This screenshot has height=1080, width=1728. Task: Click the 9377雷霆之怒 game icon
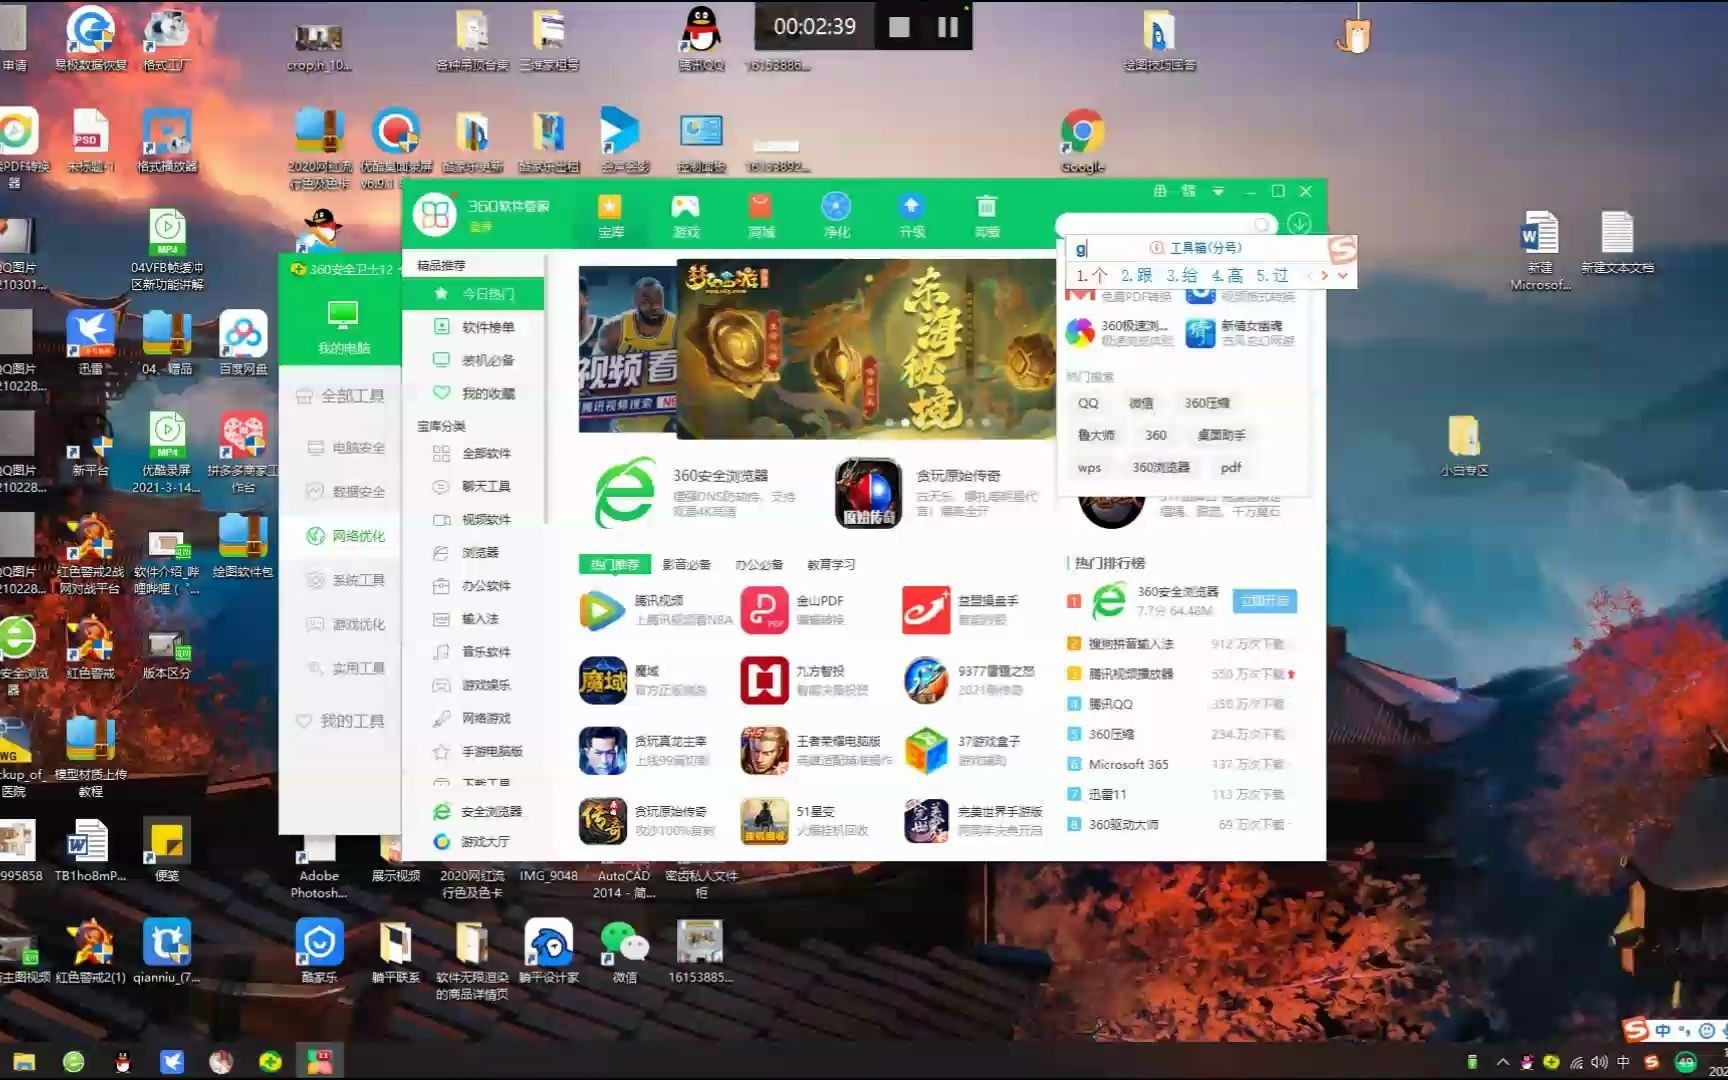926,681
